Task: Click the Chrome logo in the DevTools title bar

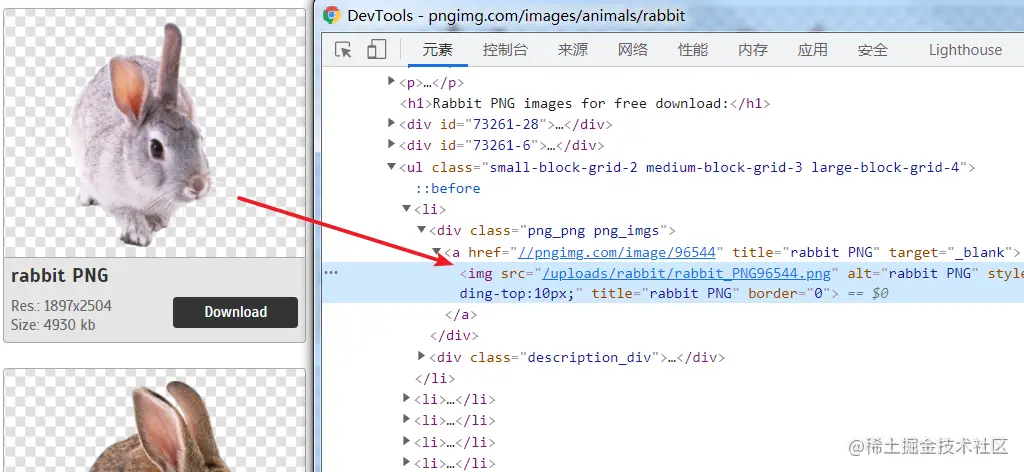Action: point(332,16)
